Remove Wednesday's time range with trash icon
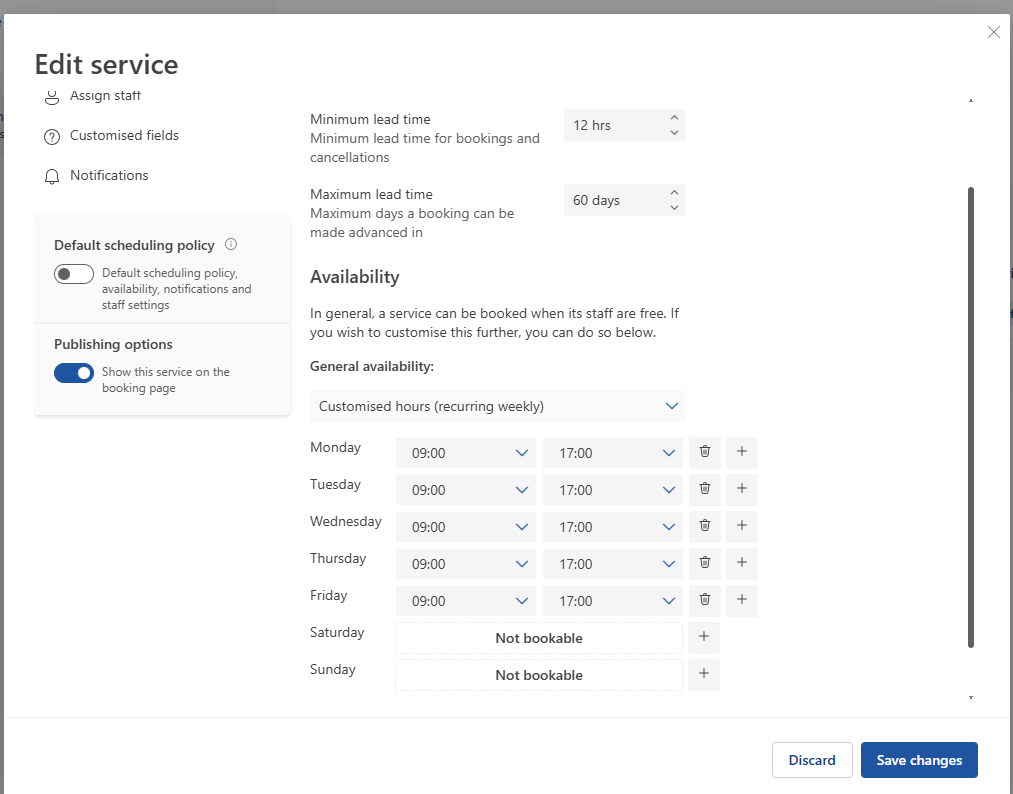1013x794 pixels. [x=705, y=526]
